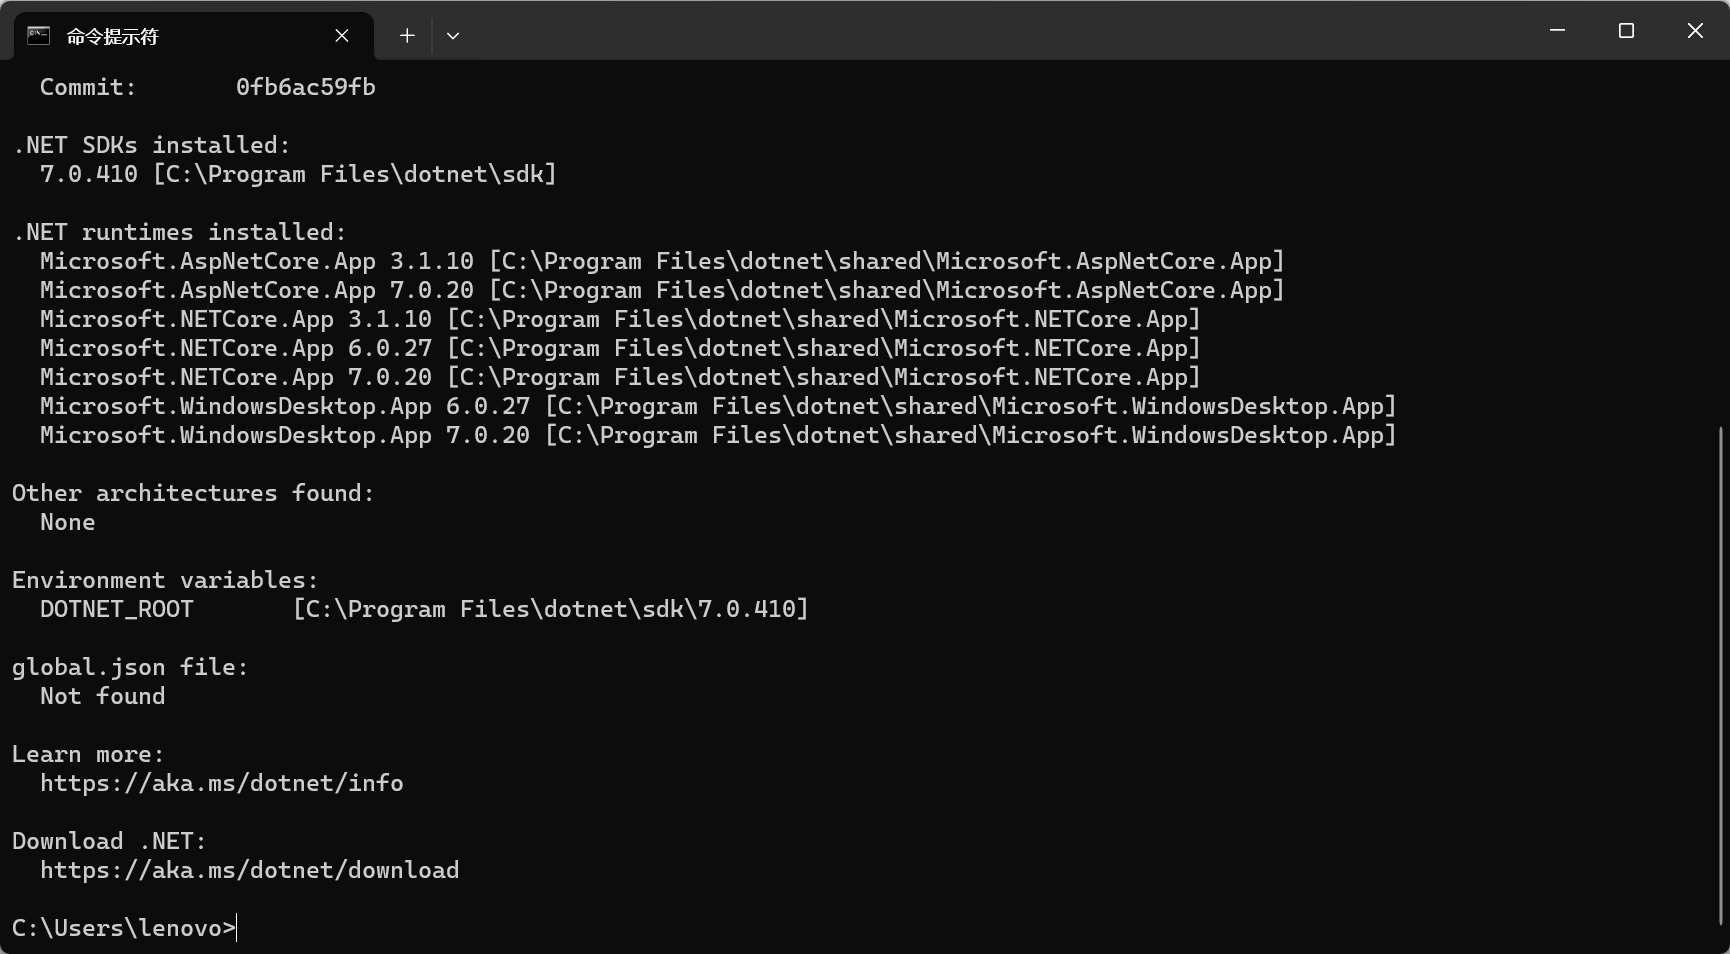The width and height of the screenshot is (1730, 954).
Task: Click the empty title bar area
Action: click(1000, 31)
